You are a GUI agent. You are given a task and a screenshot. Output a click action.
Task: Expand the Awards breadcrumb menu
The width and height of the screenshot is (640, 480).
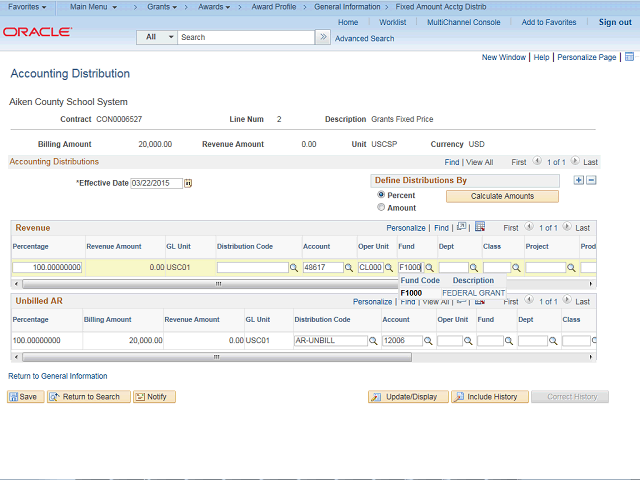[x=214, y=7]
